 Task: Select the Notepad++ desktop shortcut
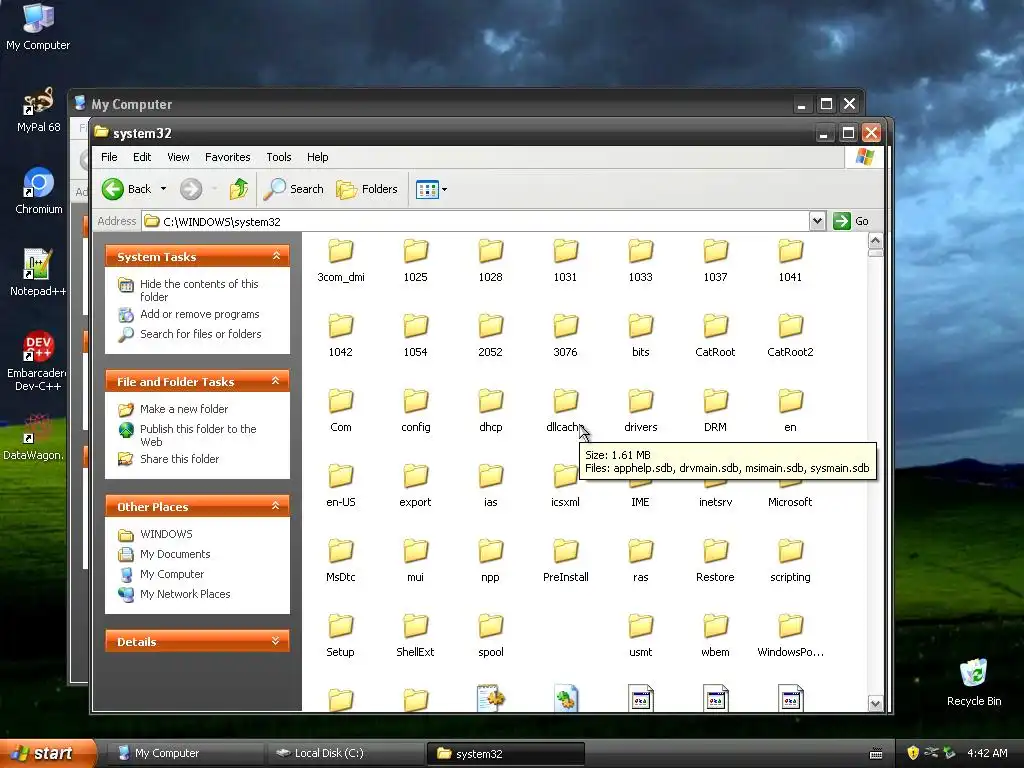click(x=38, y=272)
